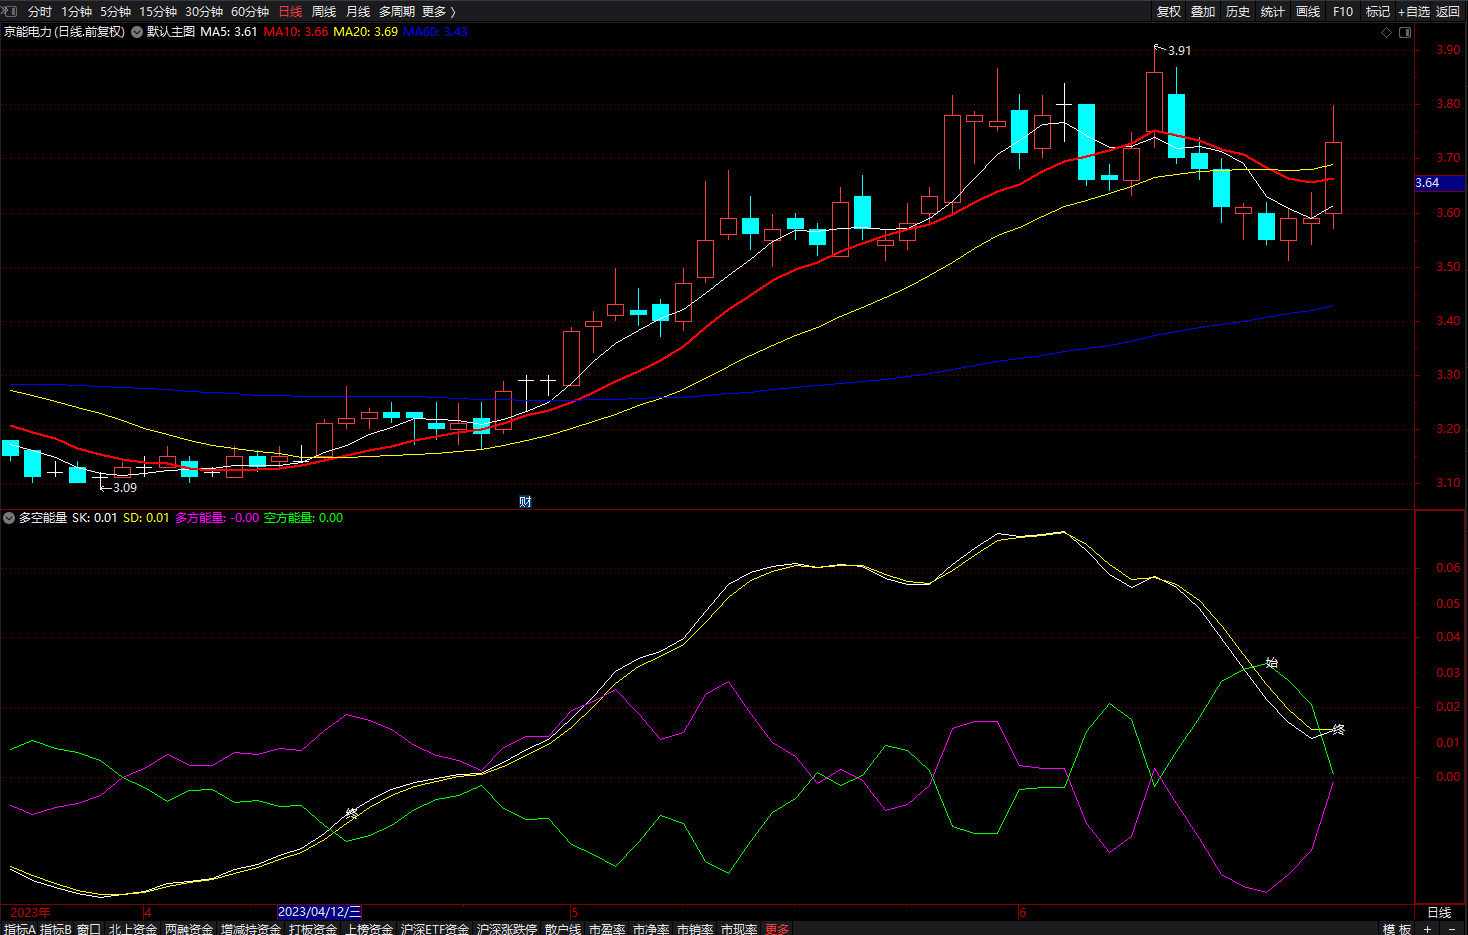Switch to 分时 intraday view
The width and height of the screenshot is (1468, 935).
[x=40, y=12]
